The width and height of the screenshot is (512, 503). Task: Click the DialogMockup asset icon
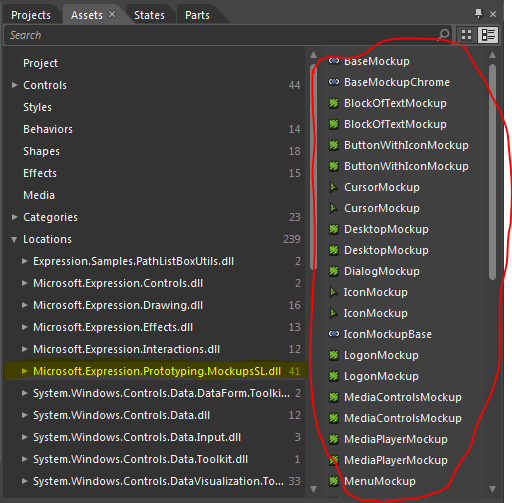(x=334, y=271)
